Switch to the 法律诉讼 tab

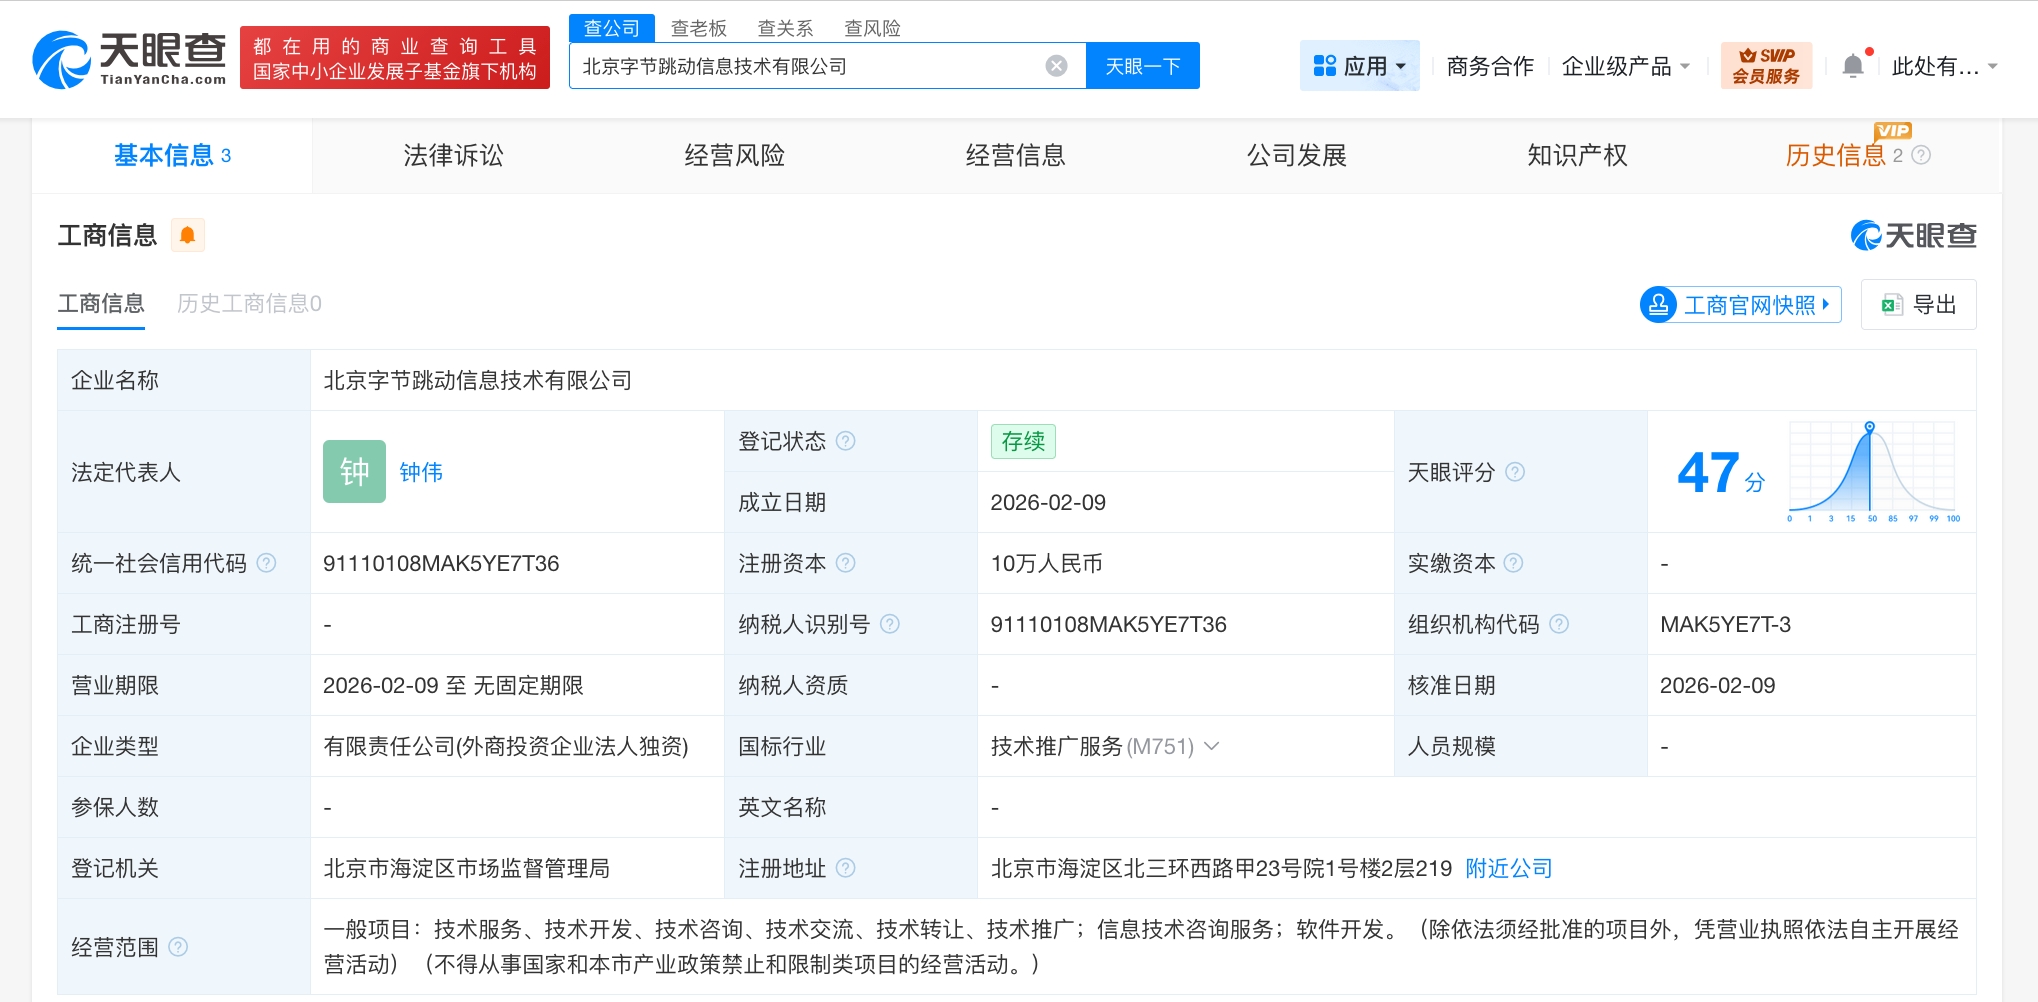[x=452, y=155]
